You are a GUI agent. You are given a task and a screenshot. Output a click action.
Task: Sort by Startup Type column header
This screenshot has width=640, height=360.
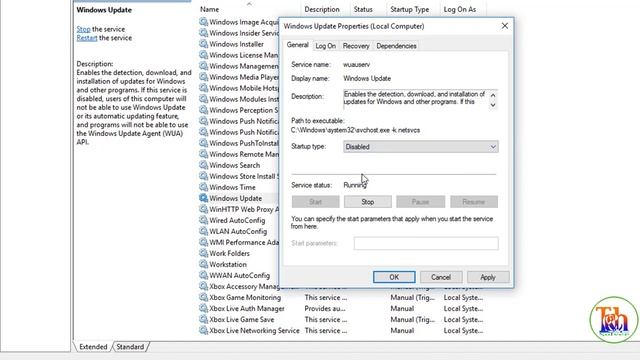(x=409, y=9)
